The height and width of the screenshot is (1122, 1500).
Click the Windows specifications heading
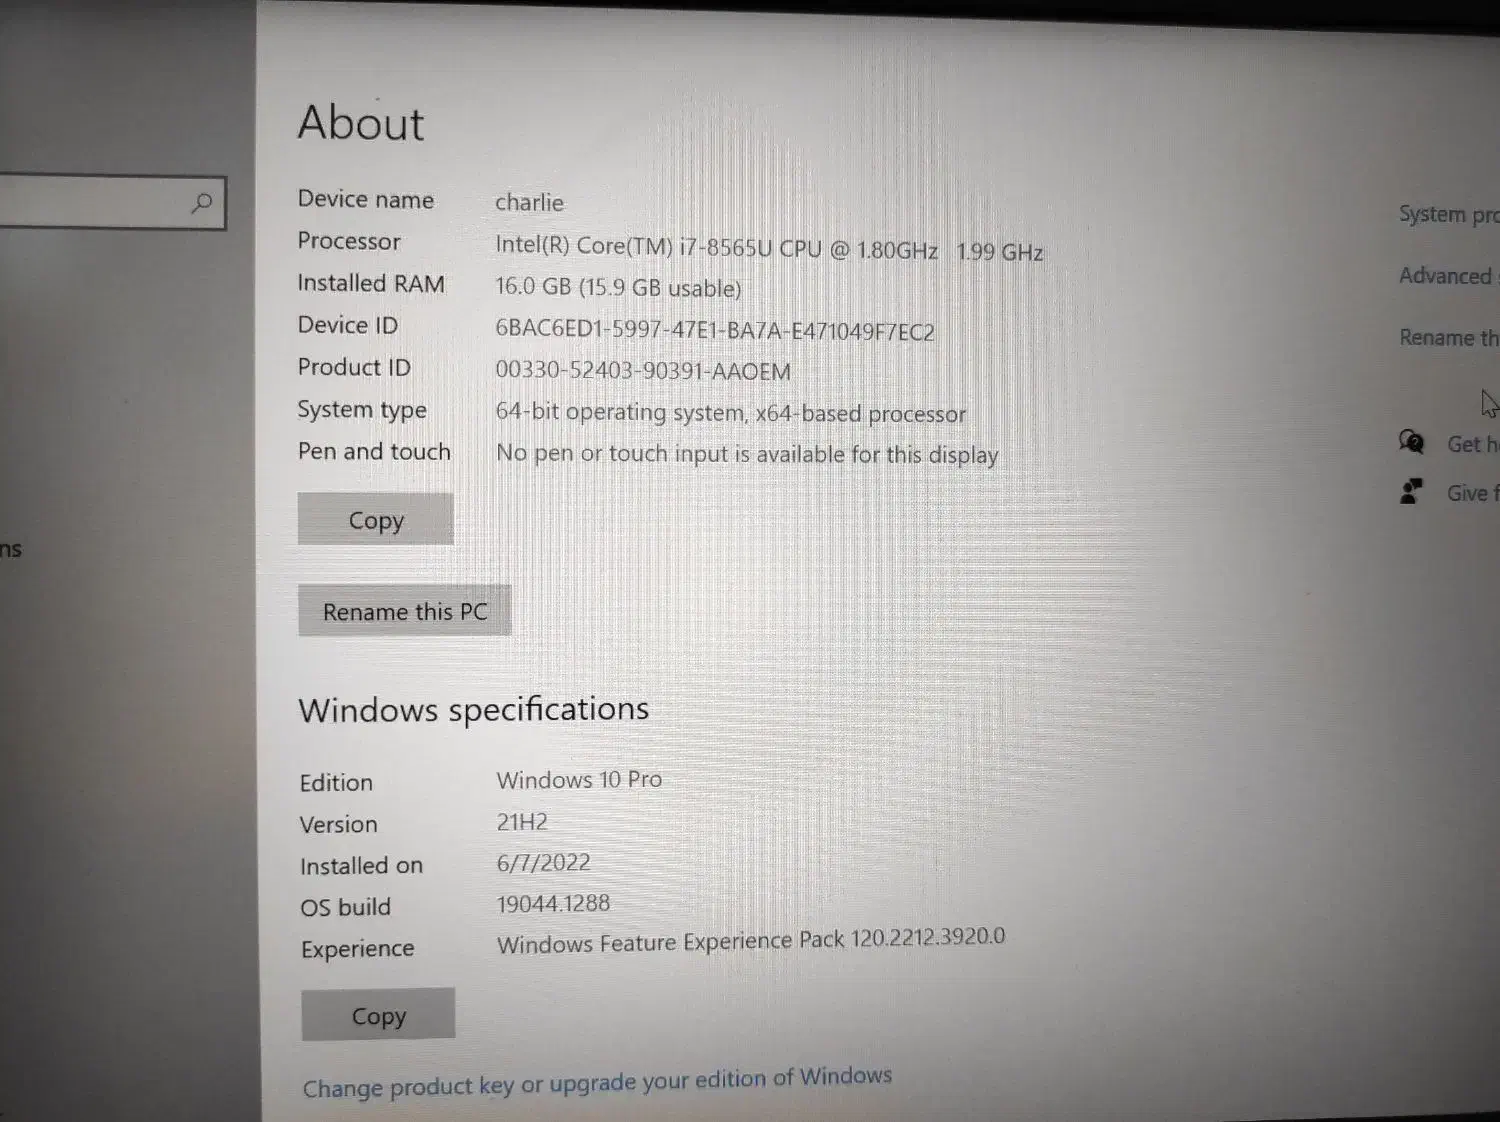tap(474, 710)
